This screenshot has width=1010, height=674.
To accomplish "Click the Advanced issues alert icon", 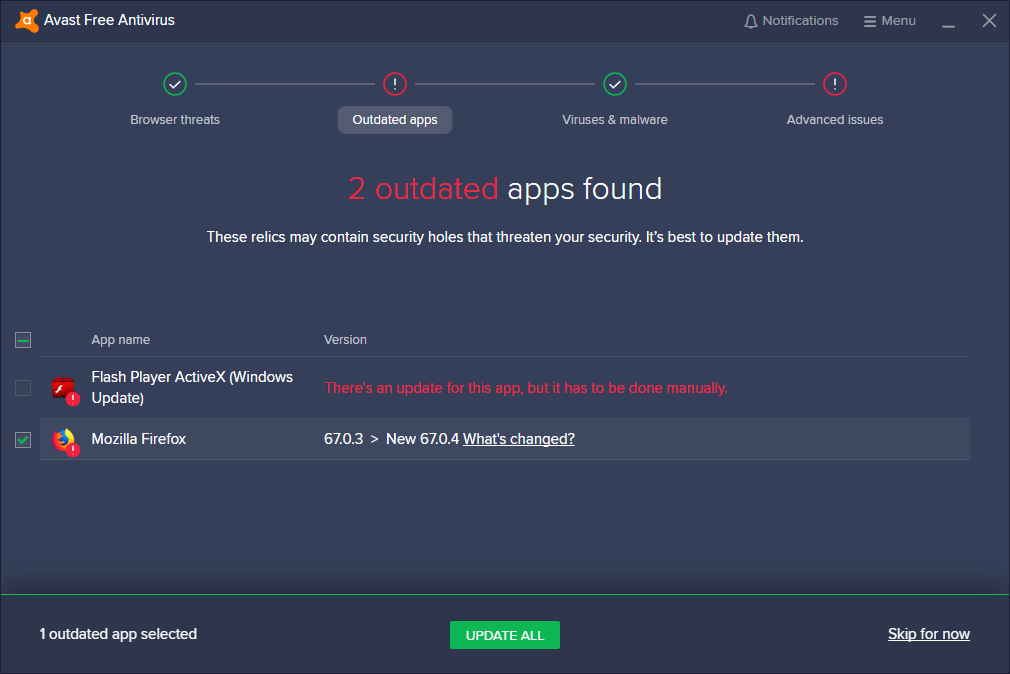I will pos(835,84).
